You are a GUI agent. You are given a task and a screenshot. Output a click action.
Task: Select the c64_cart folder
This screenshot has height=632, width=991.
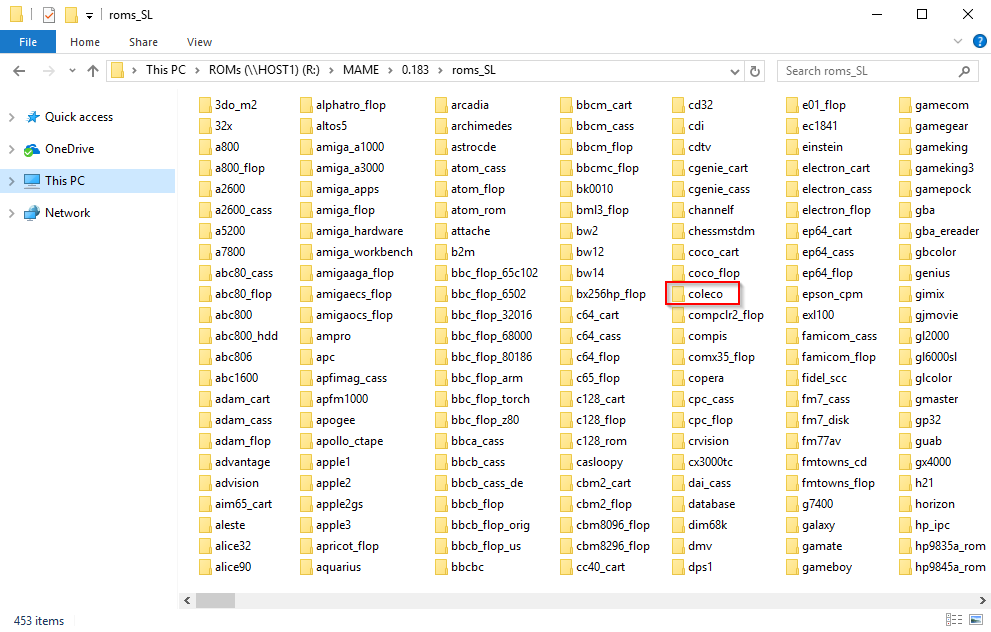click(590, 315)
